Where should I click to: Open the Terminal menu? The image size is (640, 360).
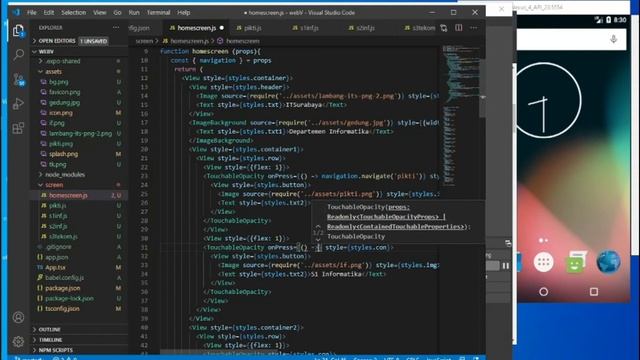[158, 13]
